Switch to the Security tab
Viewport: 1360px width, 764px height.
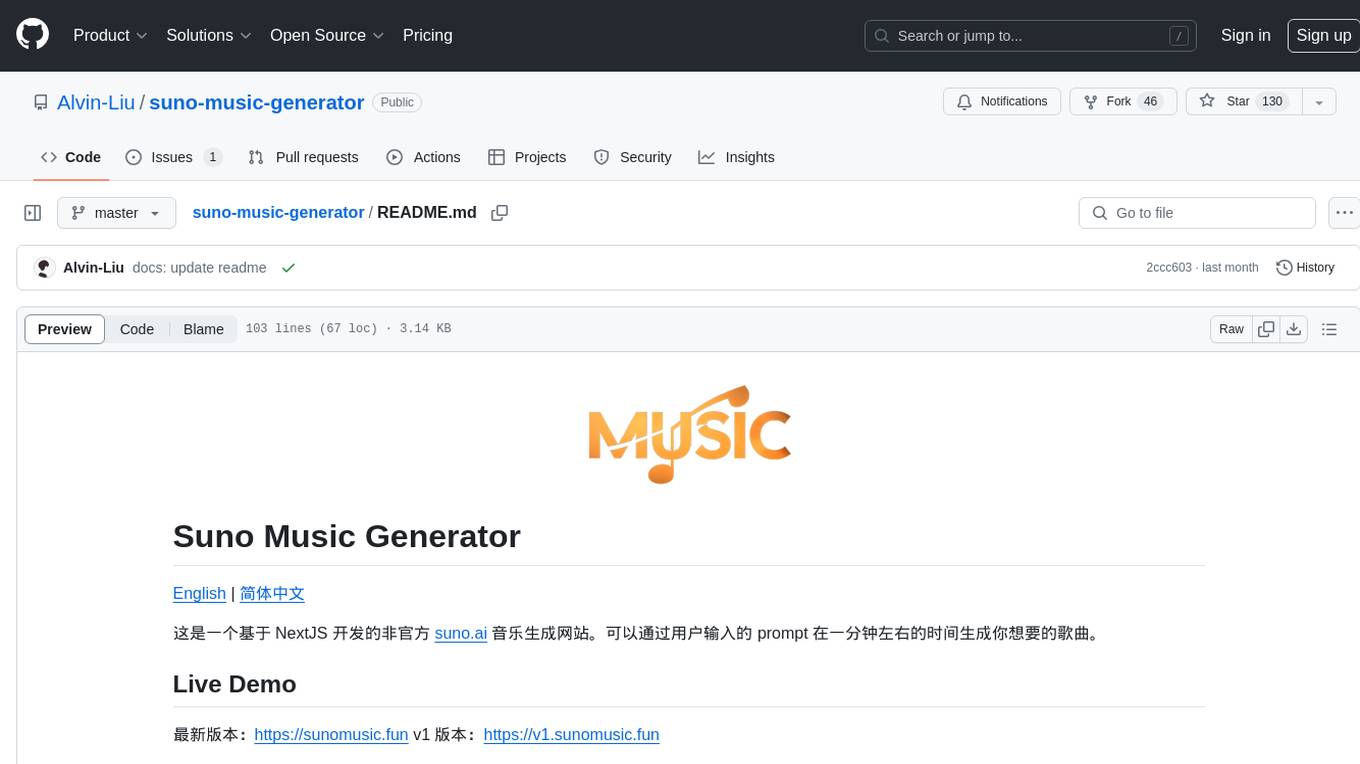[632, 157]
